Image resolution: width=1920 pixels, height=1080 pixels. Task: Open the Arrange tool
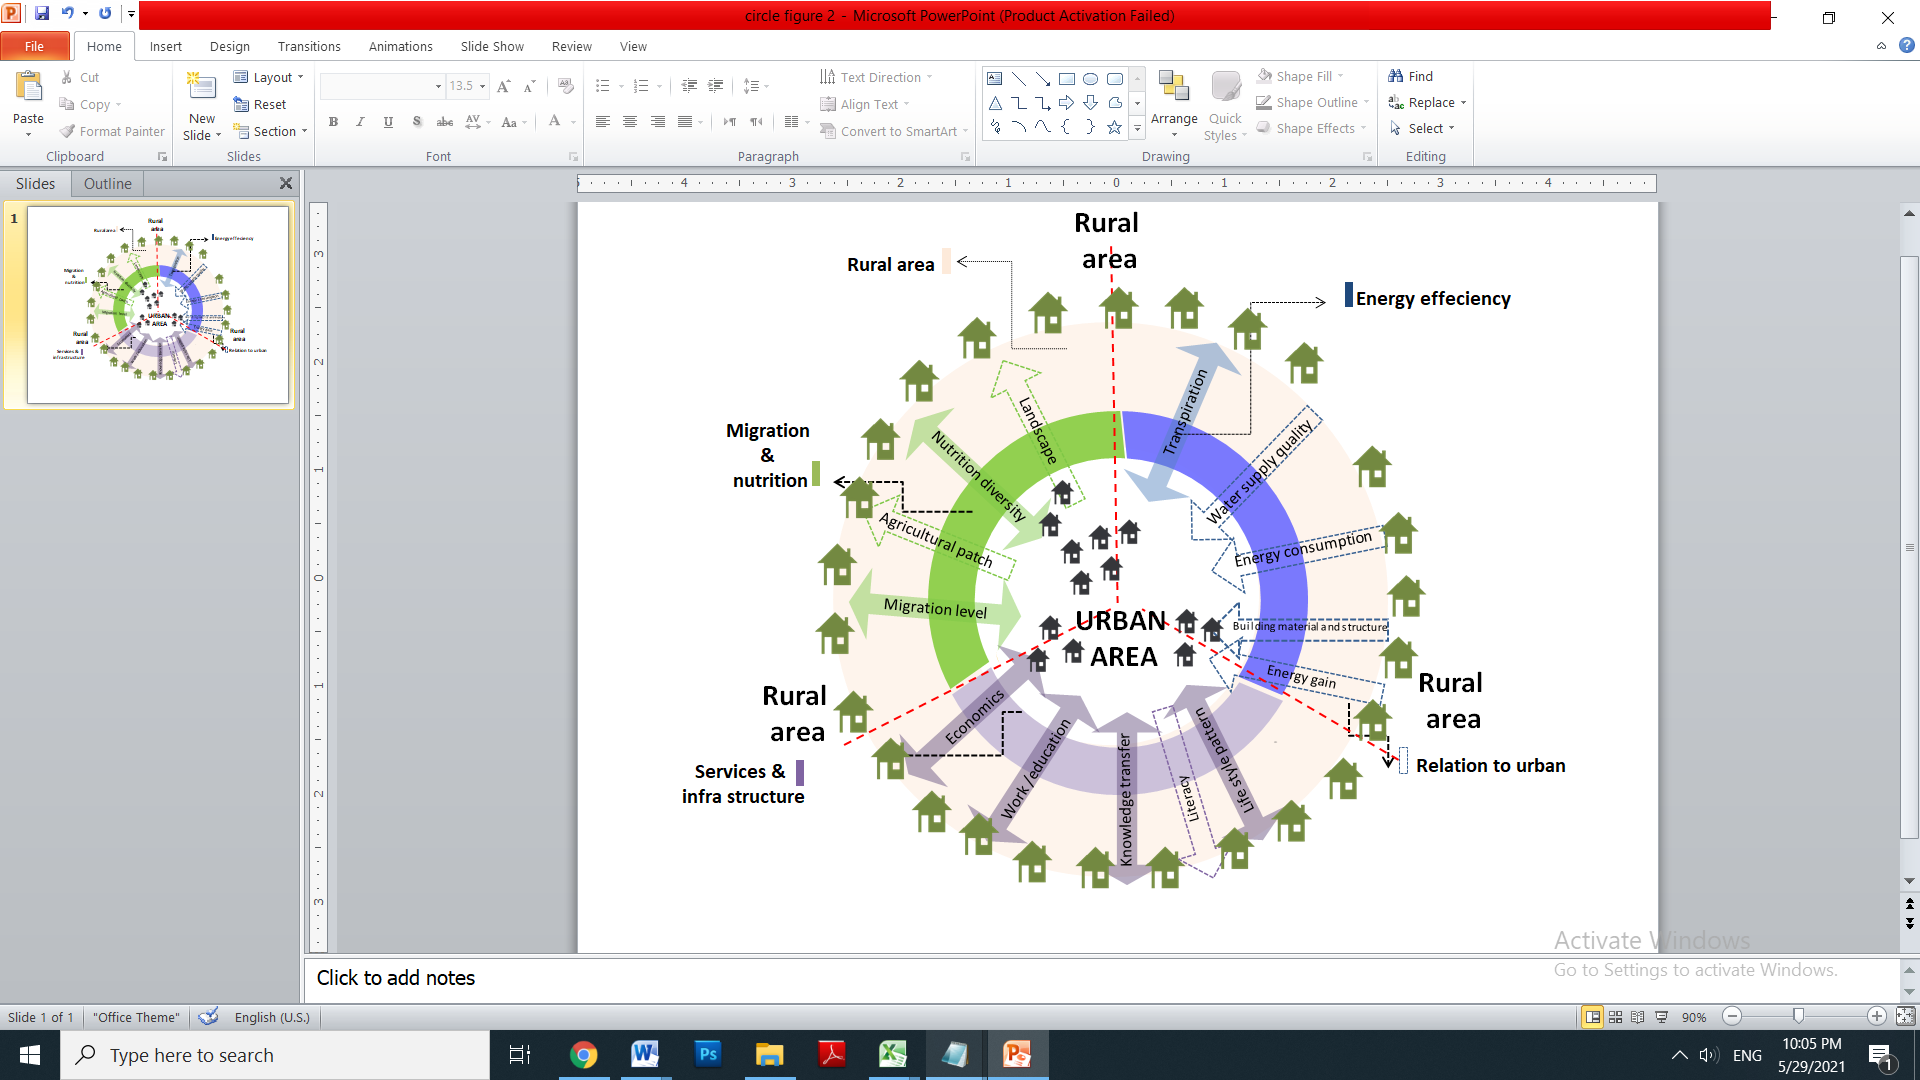[x=1174, y=99]
